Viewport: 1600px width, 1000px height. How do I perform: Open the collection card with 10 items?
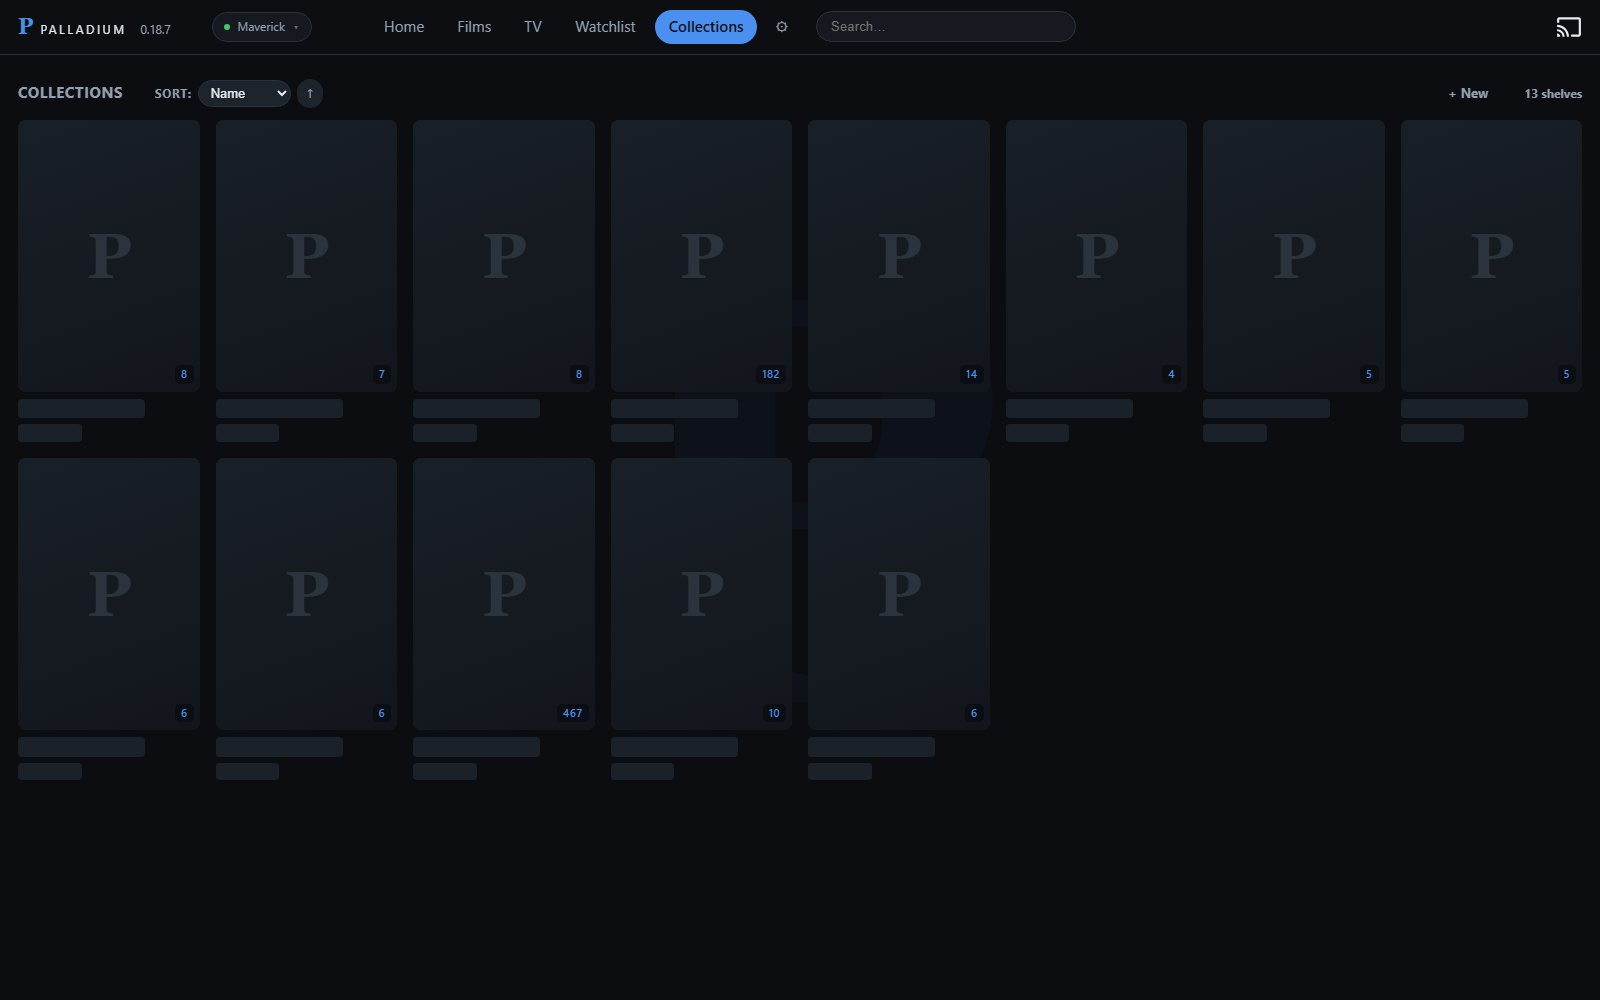click(x=701, y=594)
